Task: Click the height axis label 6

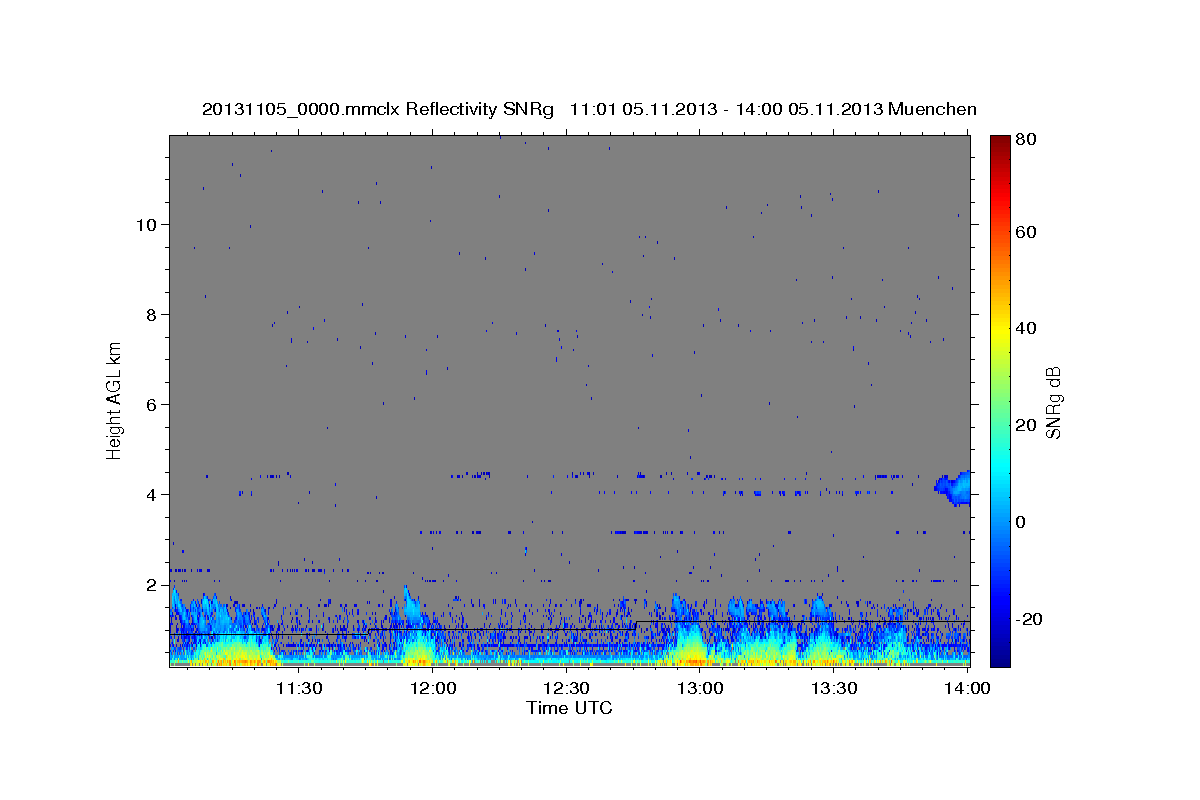Action: pyautogui.click(x=151, y=404)
